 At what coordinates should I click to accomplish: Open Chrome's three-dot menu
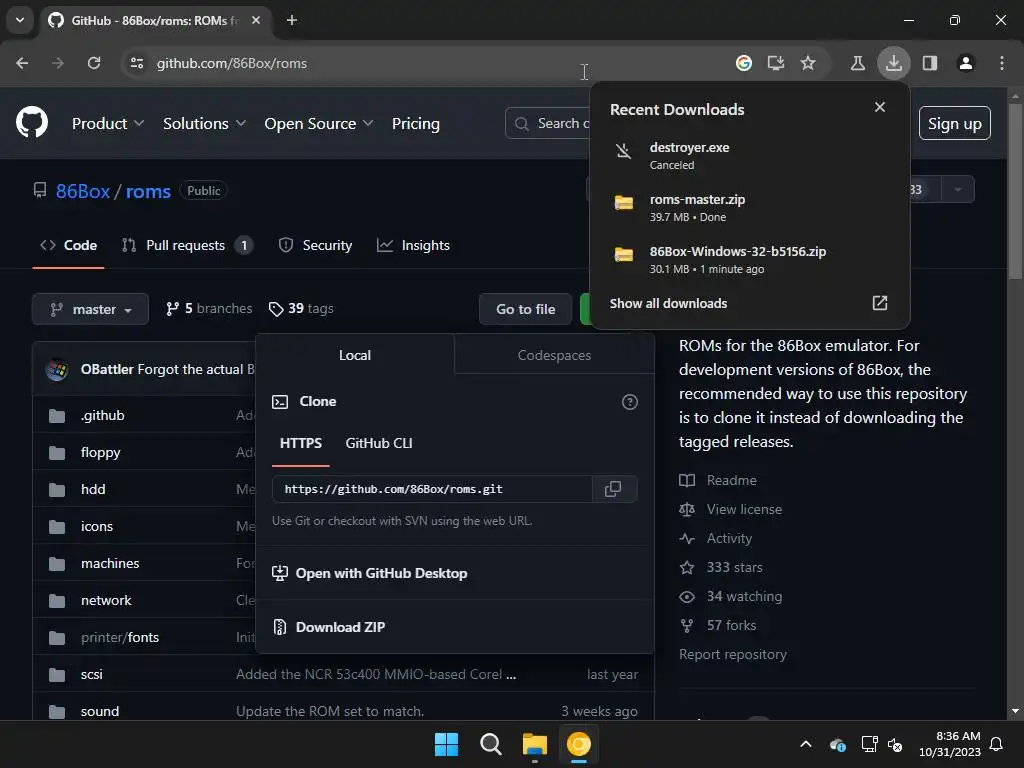point(1002,63)
